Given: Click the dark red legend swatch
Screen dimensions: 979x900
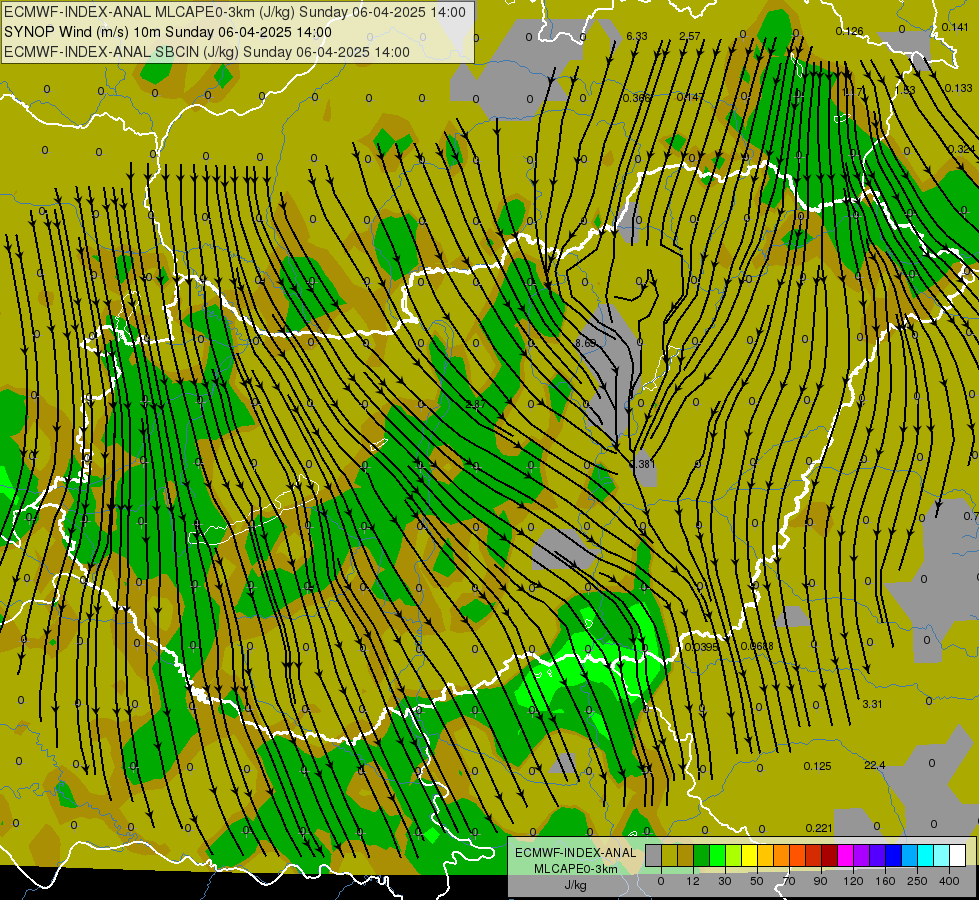Looking at the screenshot, I should tap(830, 856).
